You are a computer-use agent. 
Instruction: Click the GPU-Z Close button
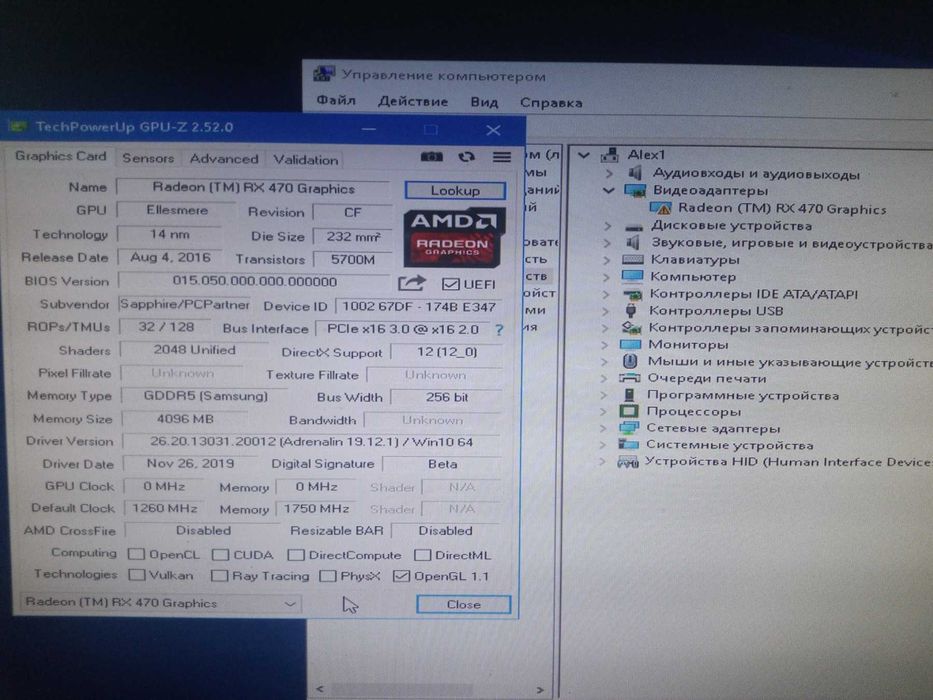[464, 604]
